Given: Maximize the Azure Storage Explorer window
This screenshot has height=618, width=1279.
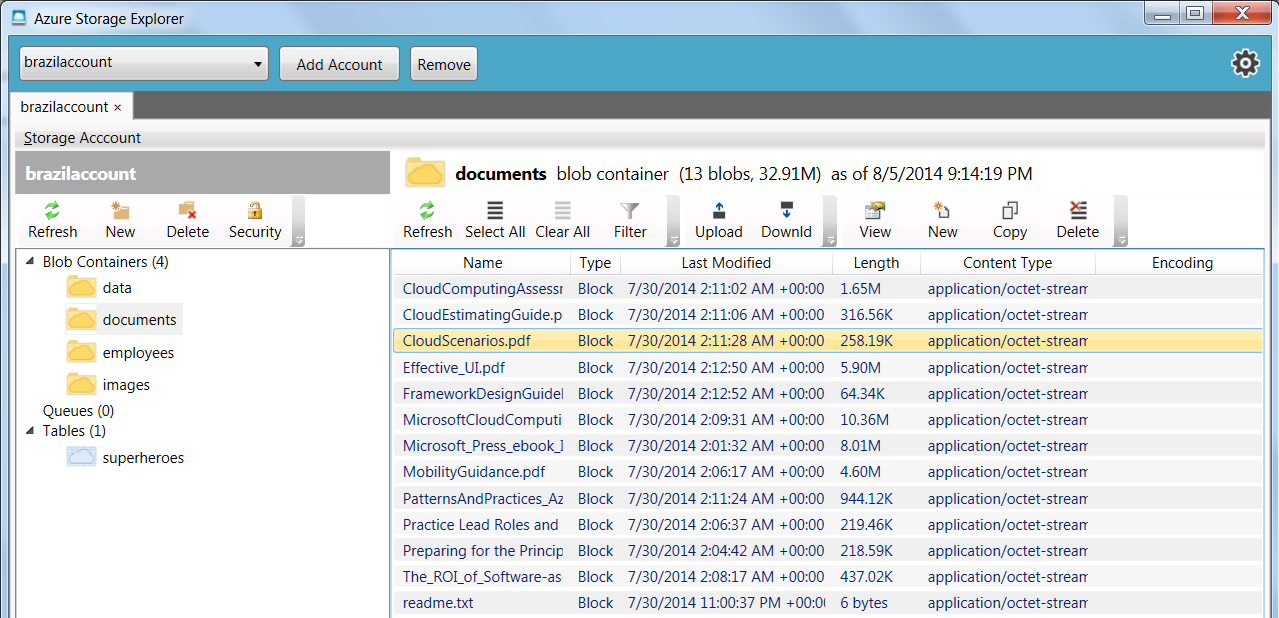Looking at the screenshot, I should pos(1194,12).
